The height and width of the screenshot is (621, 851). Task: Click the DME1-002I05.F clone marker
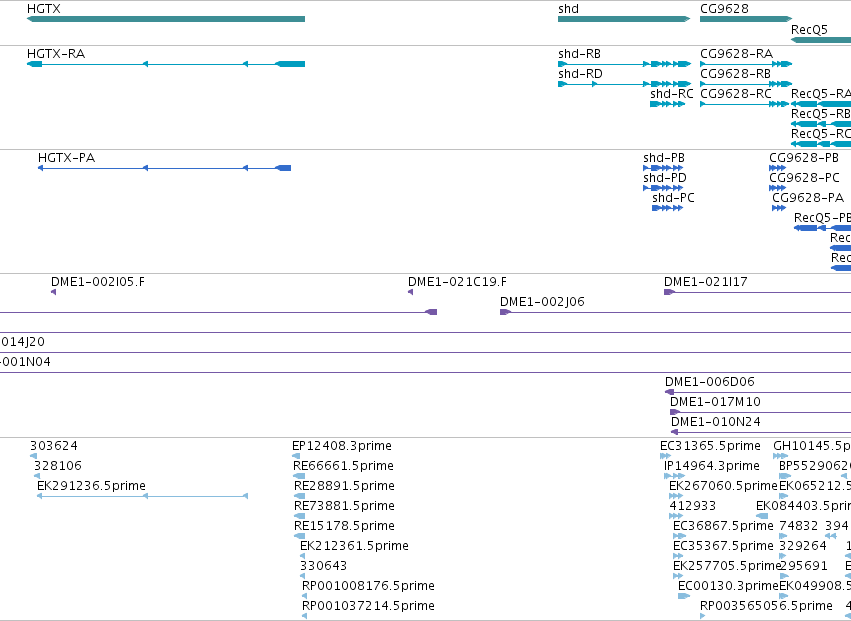[x=53, y=292]
